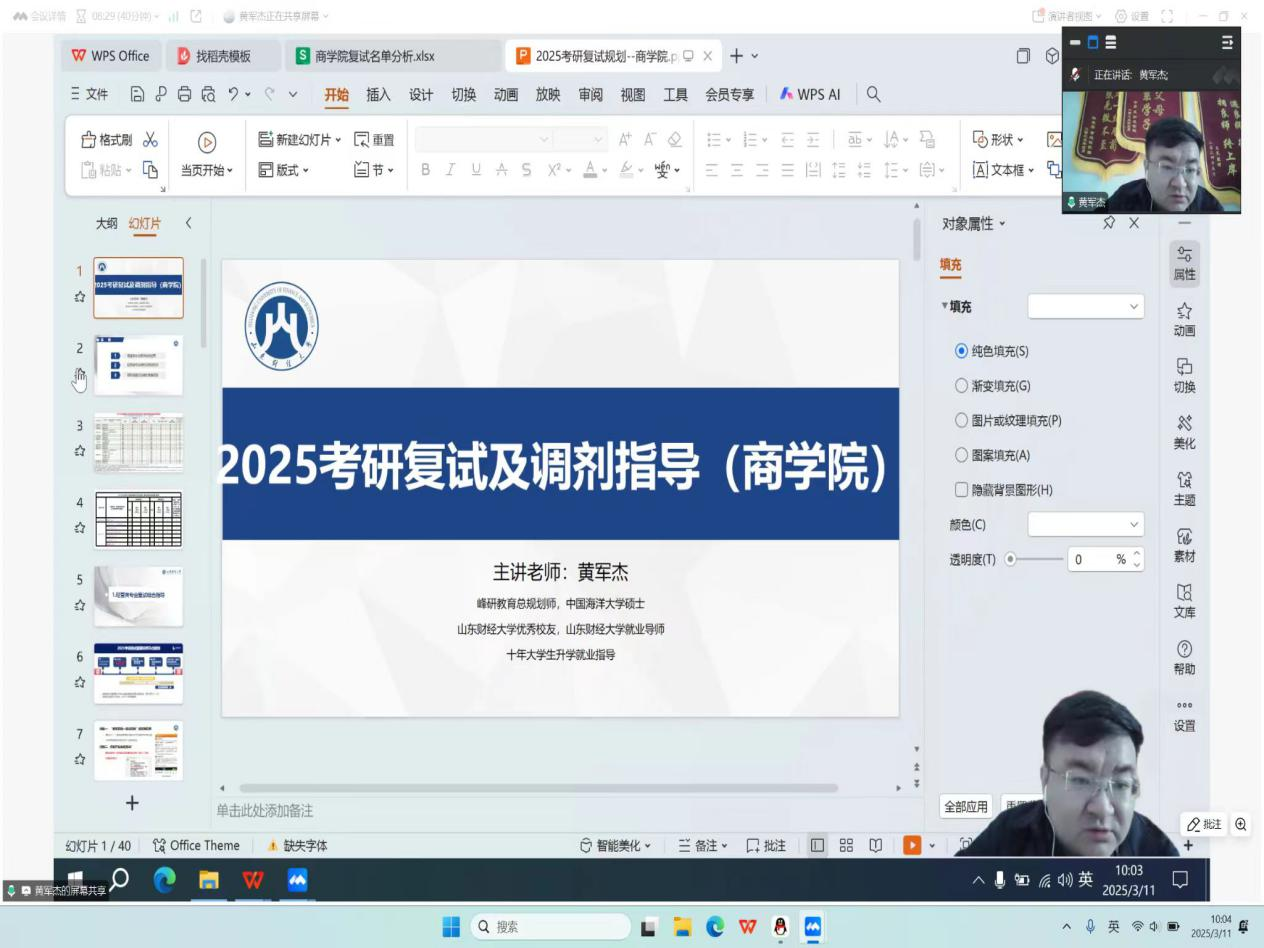Switch to 动画 ribbon tab
Image resolution: width=1264 pixels, height=948 pixels.
[506, 94]
